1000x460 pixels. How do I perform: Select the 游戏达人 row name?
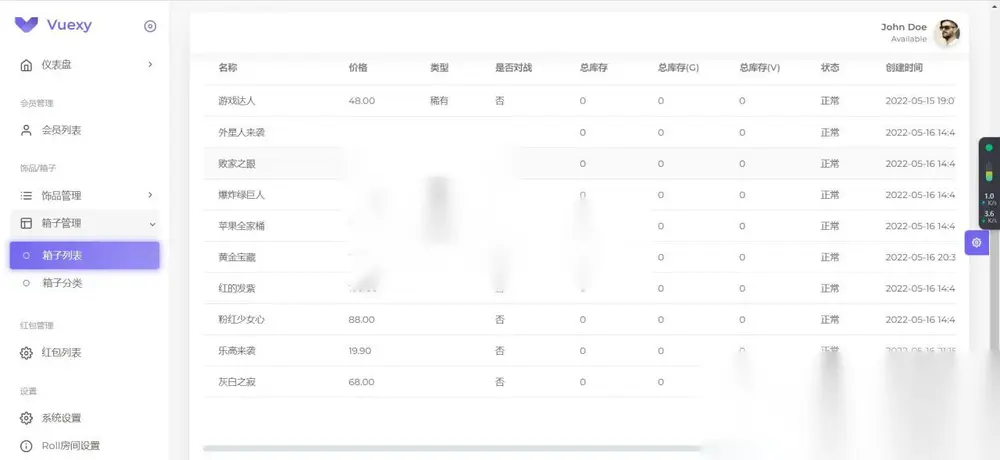(x=237, y=101)
